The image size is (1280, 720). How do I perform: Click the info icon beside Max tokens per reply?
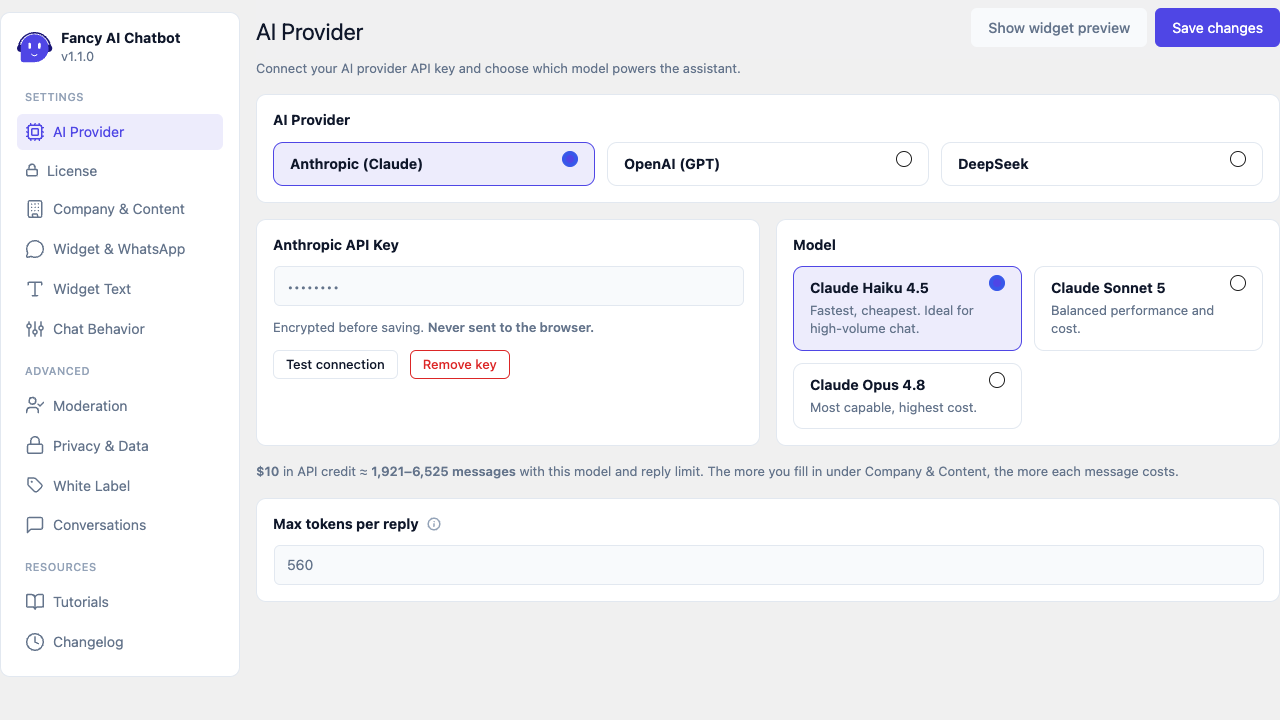(434, 524)
